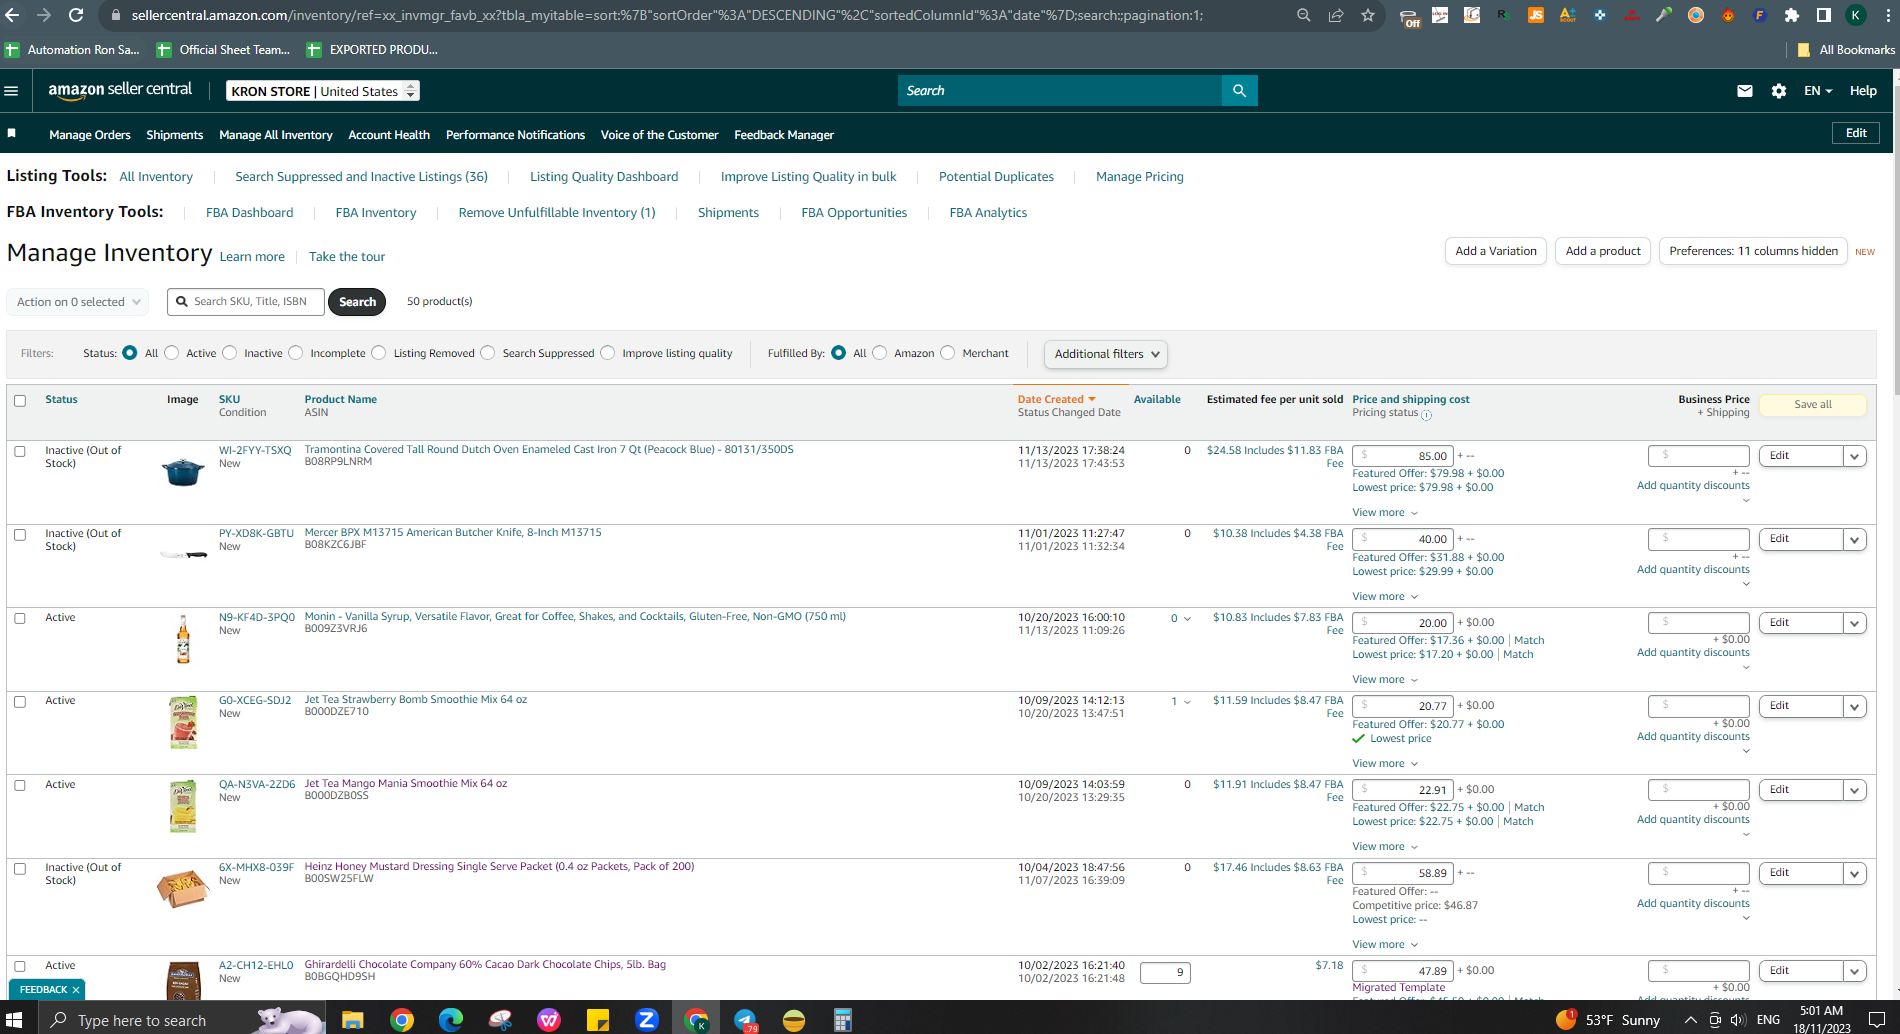This screenshot has height=1034, width=1900.
Task: Open Telegram from the taskbar
Action: (x=745, y=1020)
